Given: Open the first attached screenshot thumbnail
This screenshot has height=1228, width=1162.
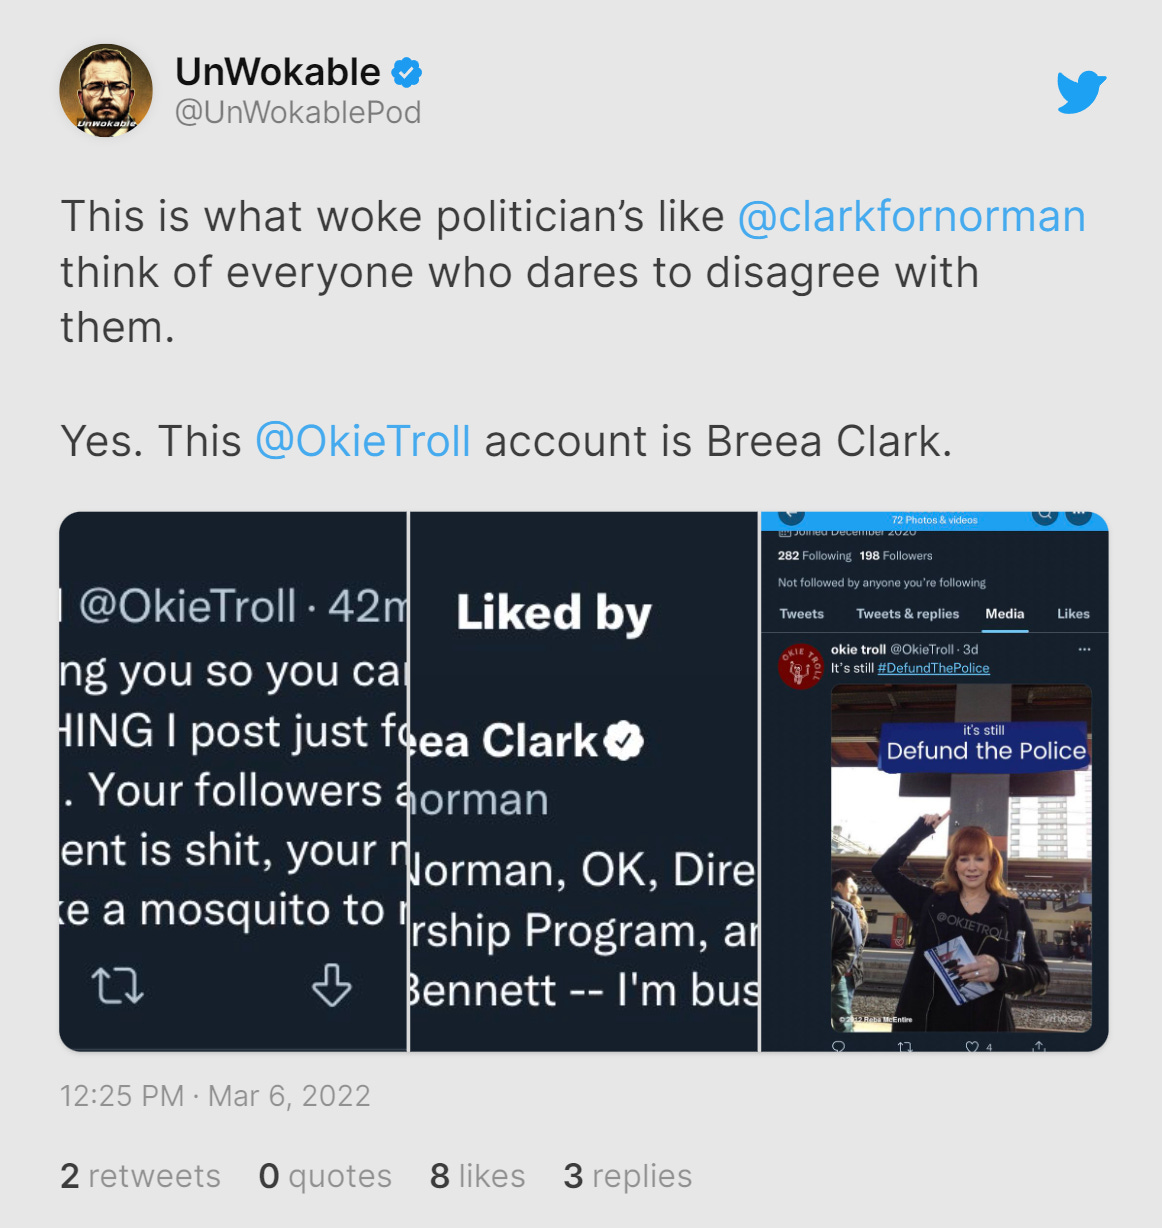Looking at the screenshot, I should pos(233,781).
